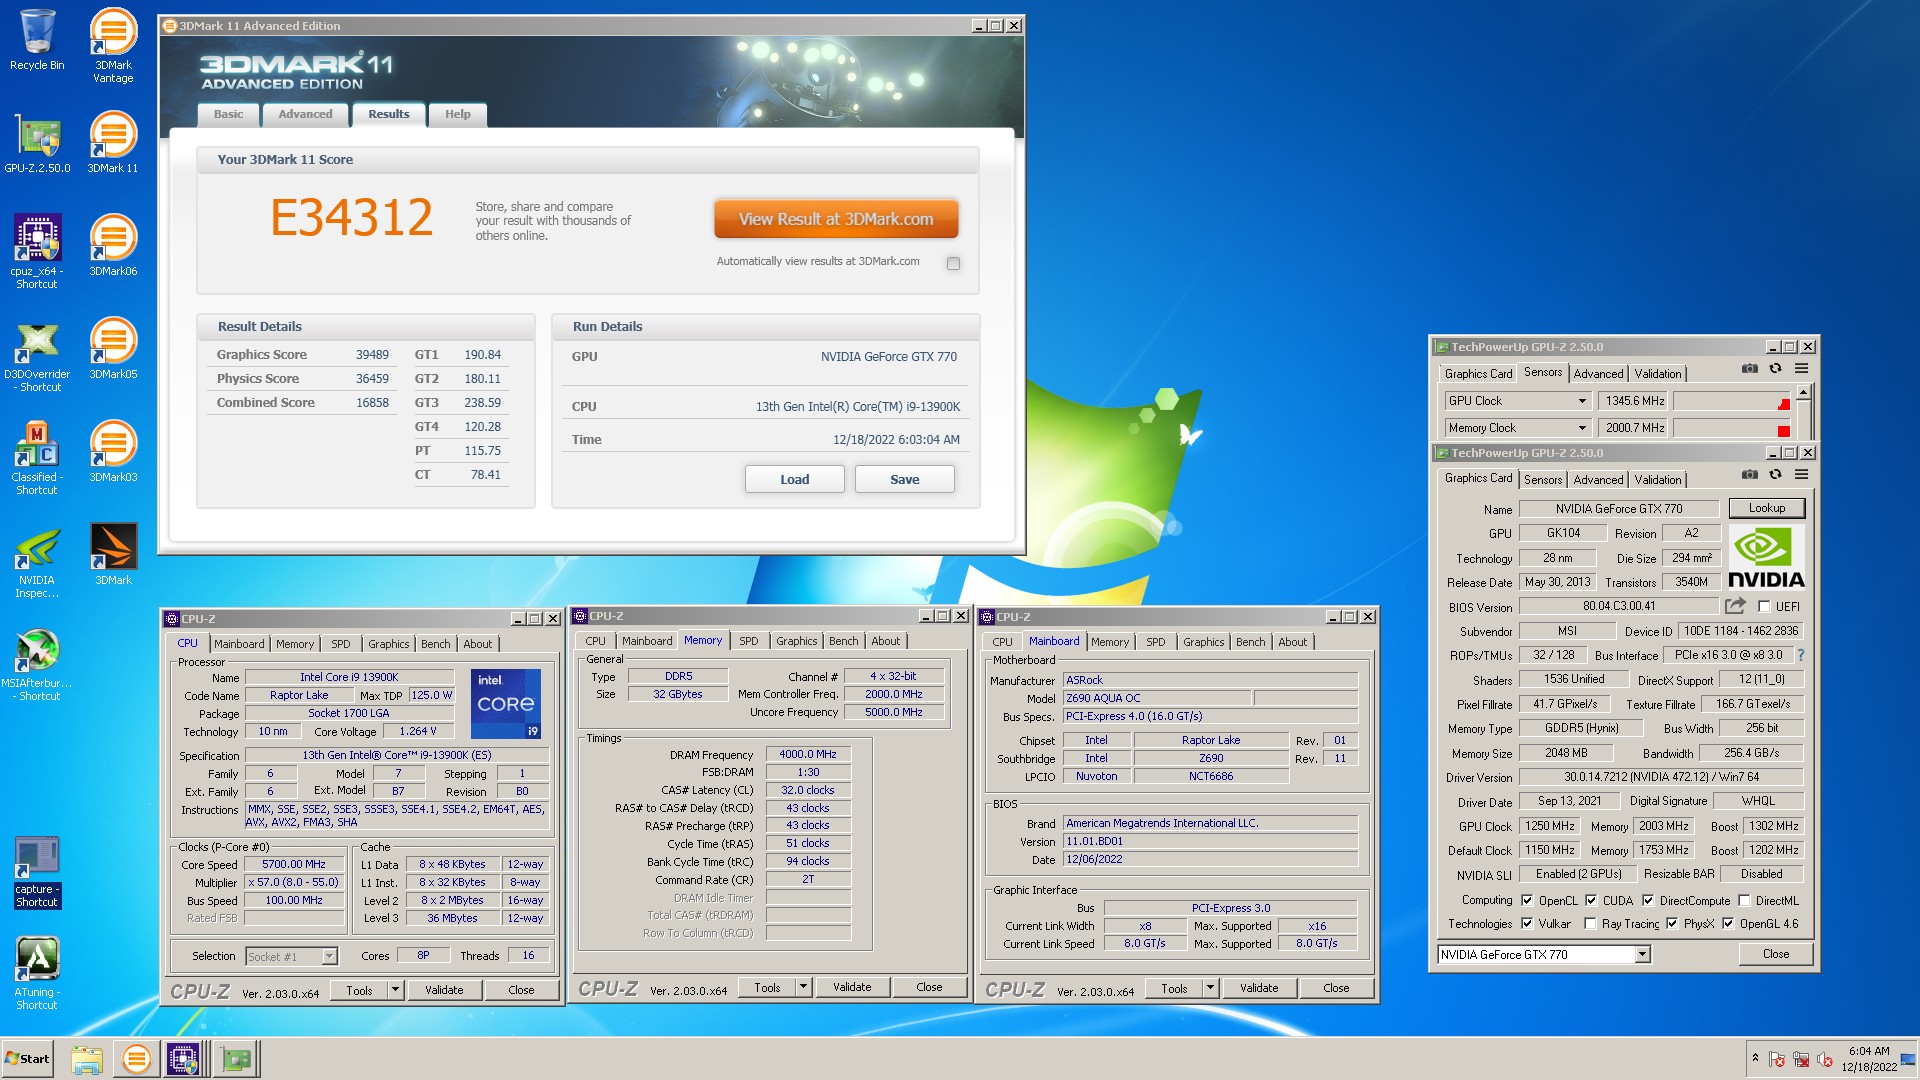The image size is (1920, 1080).
Task: Toggle OpenCL checkbox in GPU-Z
Action: (x=1527, y=901)
